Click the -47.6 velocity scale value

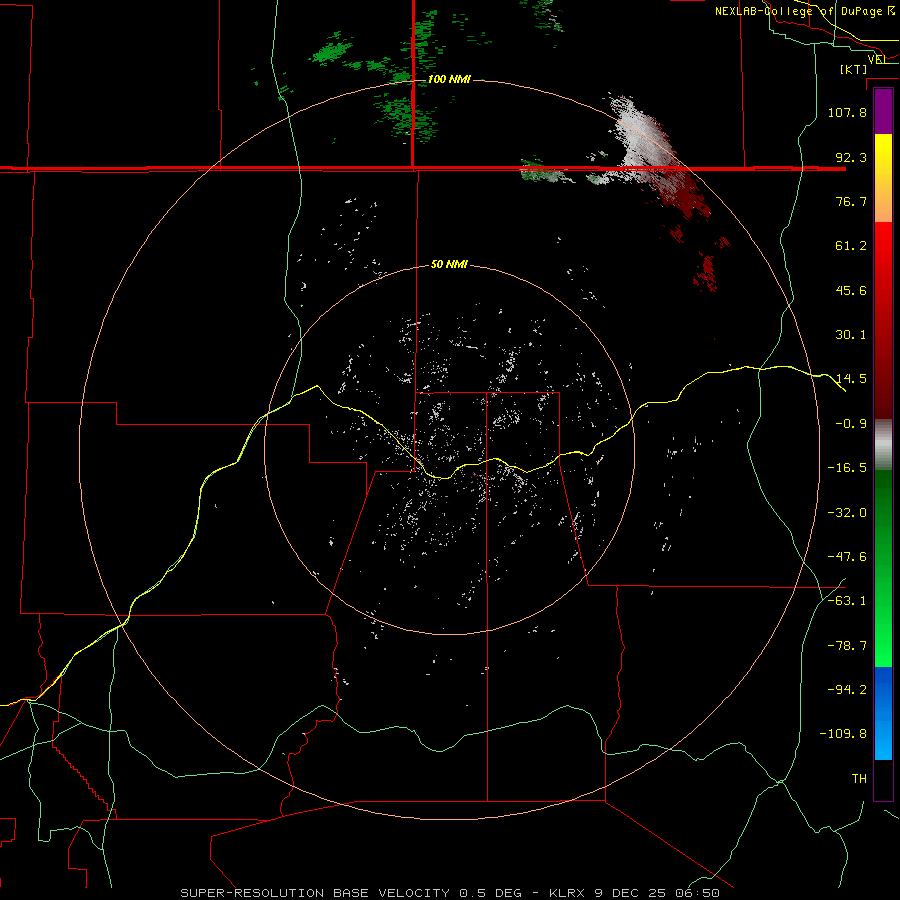[847, 557]
